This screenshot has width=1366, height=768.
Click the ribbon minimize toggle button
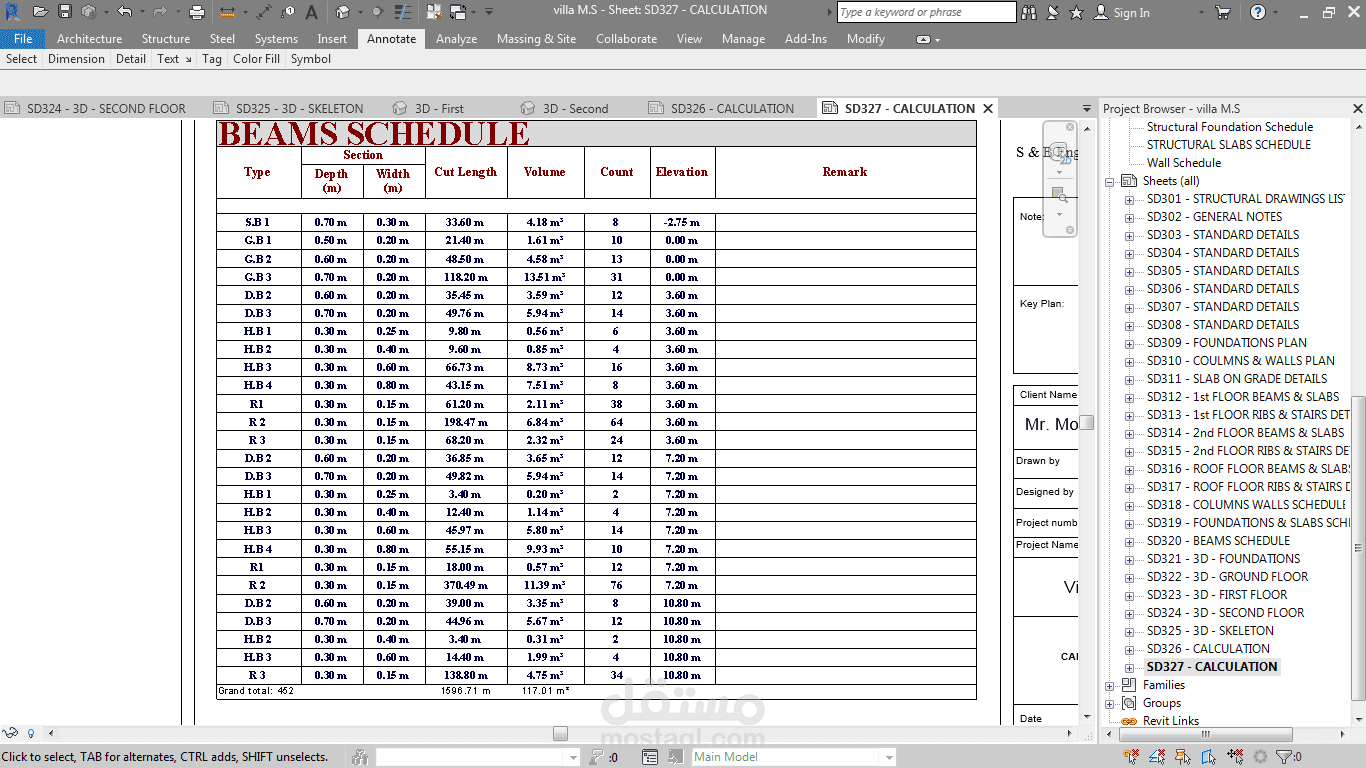pyautogui.click(x=922, y=39)
